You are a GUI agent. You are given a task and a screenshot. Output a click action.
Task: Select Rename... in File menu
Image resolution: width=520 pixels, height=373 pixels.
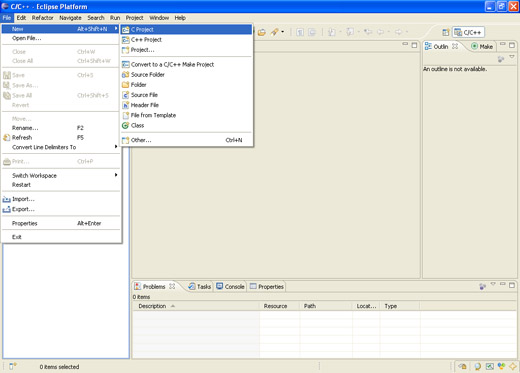pyautogui.click(x=61, y=128)
